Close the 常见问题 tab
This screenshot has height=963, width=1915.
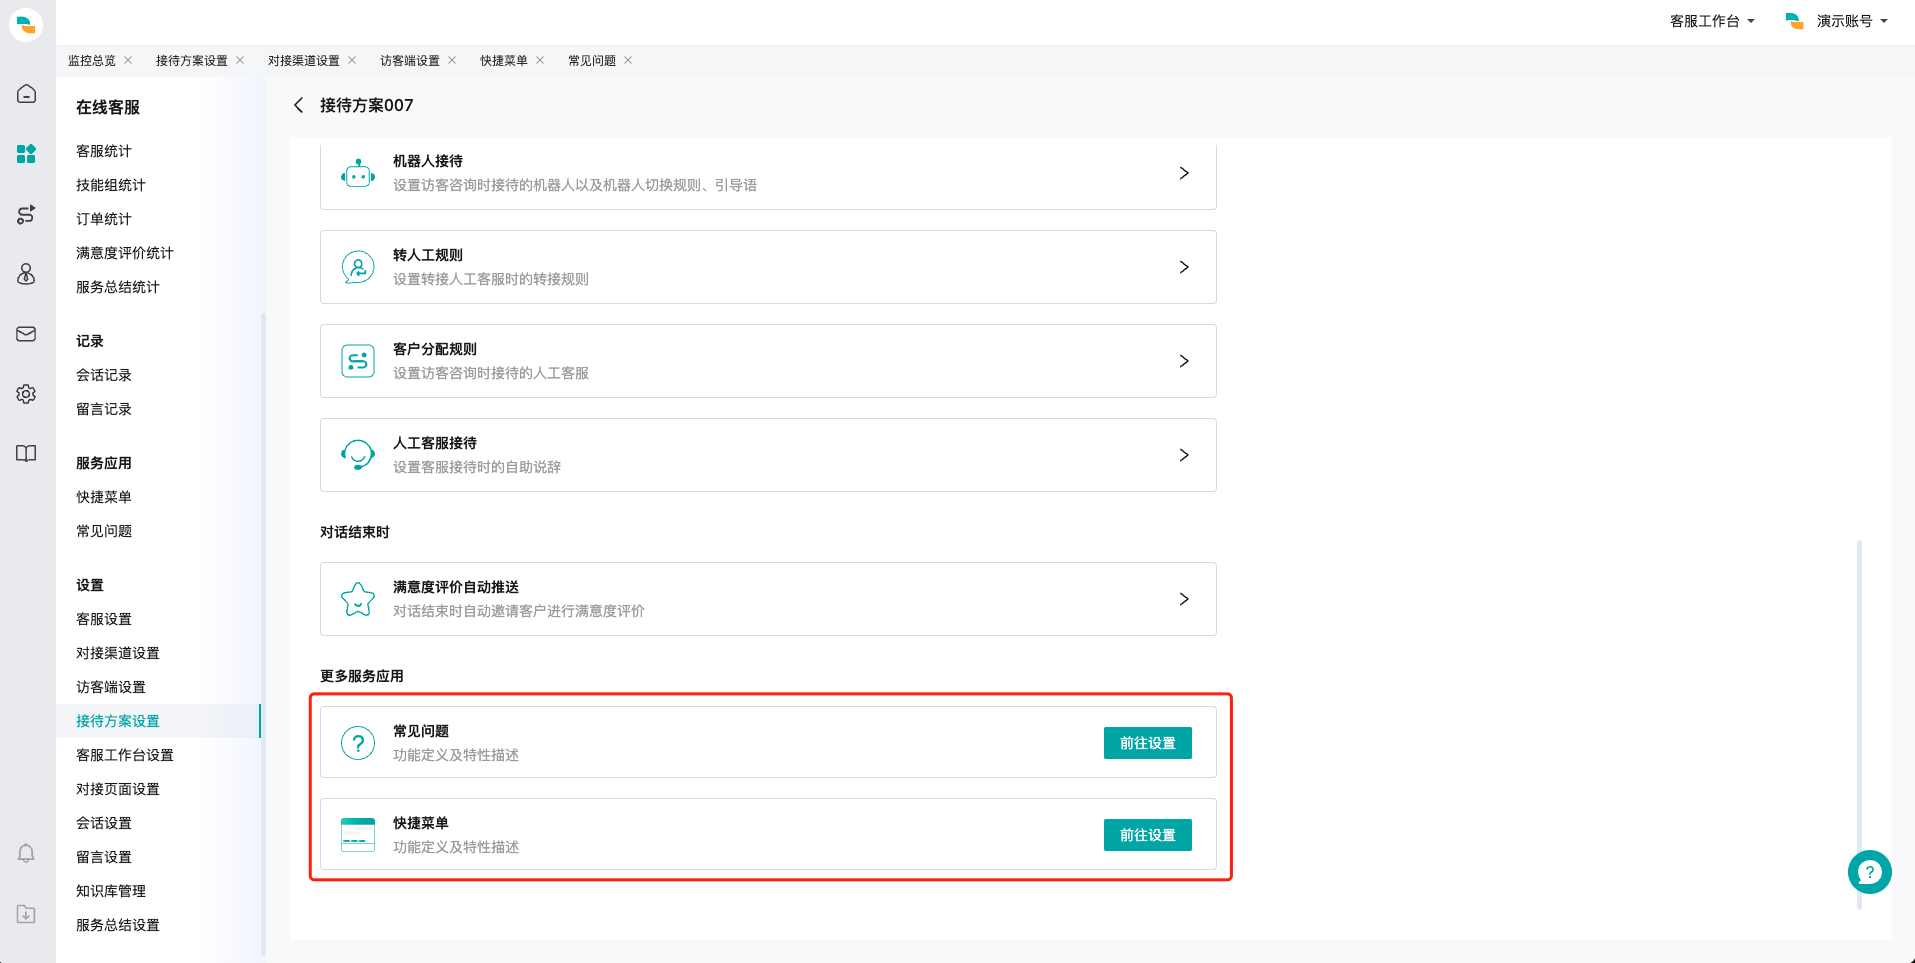[x=628, y=60]
